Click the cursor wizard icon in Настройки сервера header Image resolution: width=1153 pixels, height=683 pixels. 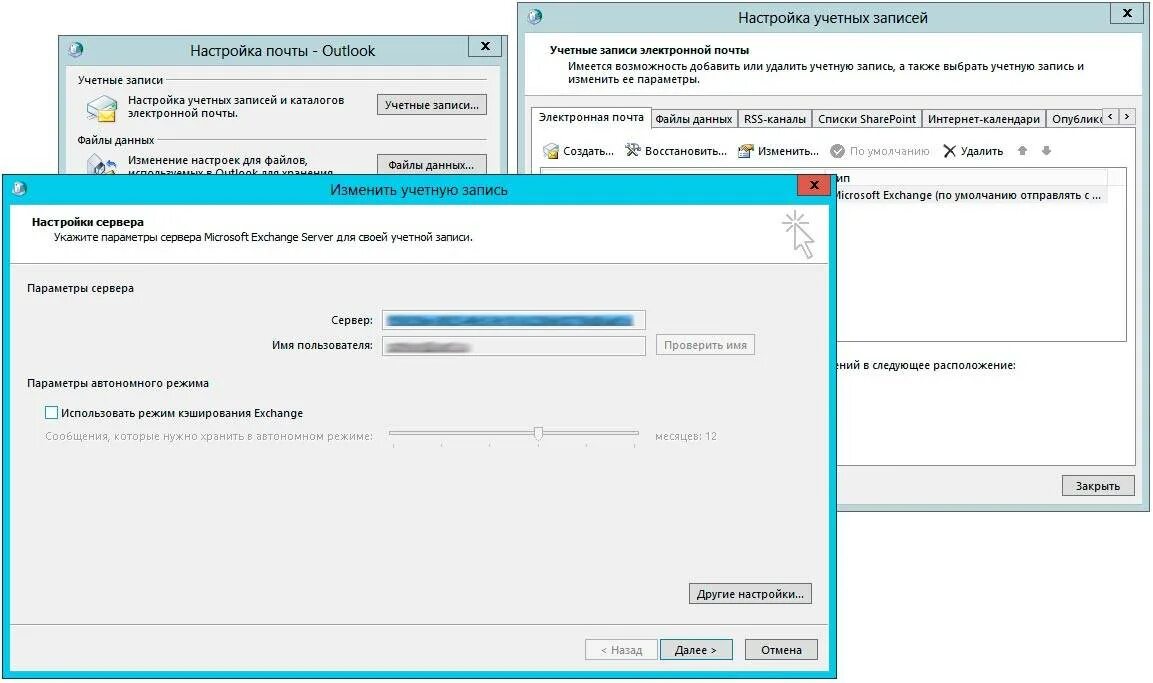pyautogui.click(x=798, y=235)
